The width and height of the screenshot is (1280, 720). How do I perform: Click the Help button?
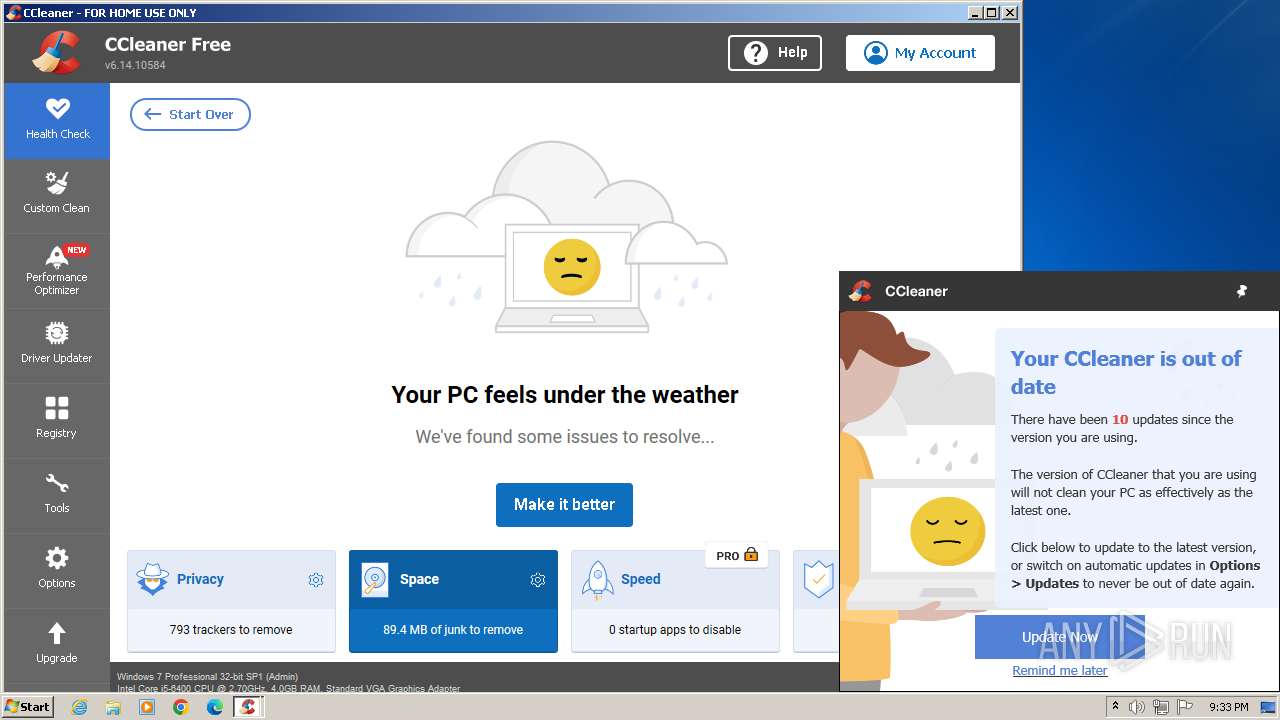point(775,53)
